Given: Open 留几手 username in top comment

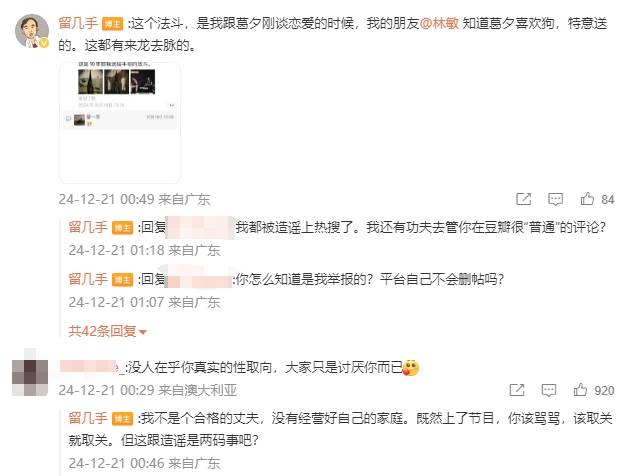Looking at the screenshot, I should click(78, 23).
